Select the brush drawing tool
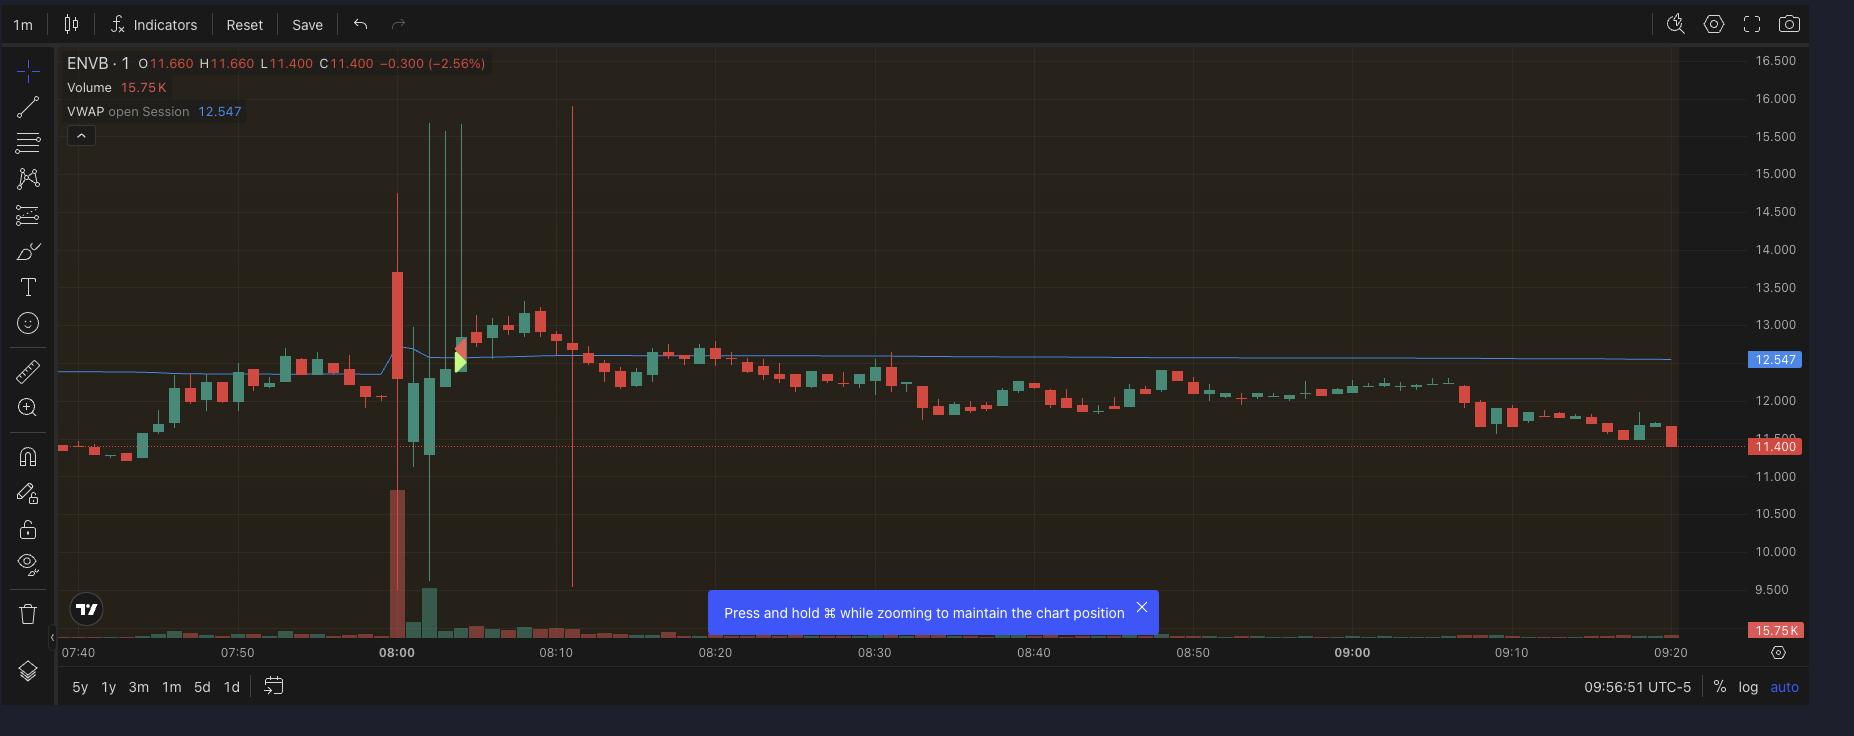Viewport: 1854px width, 736px height. click(x=28, y=251)
